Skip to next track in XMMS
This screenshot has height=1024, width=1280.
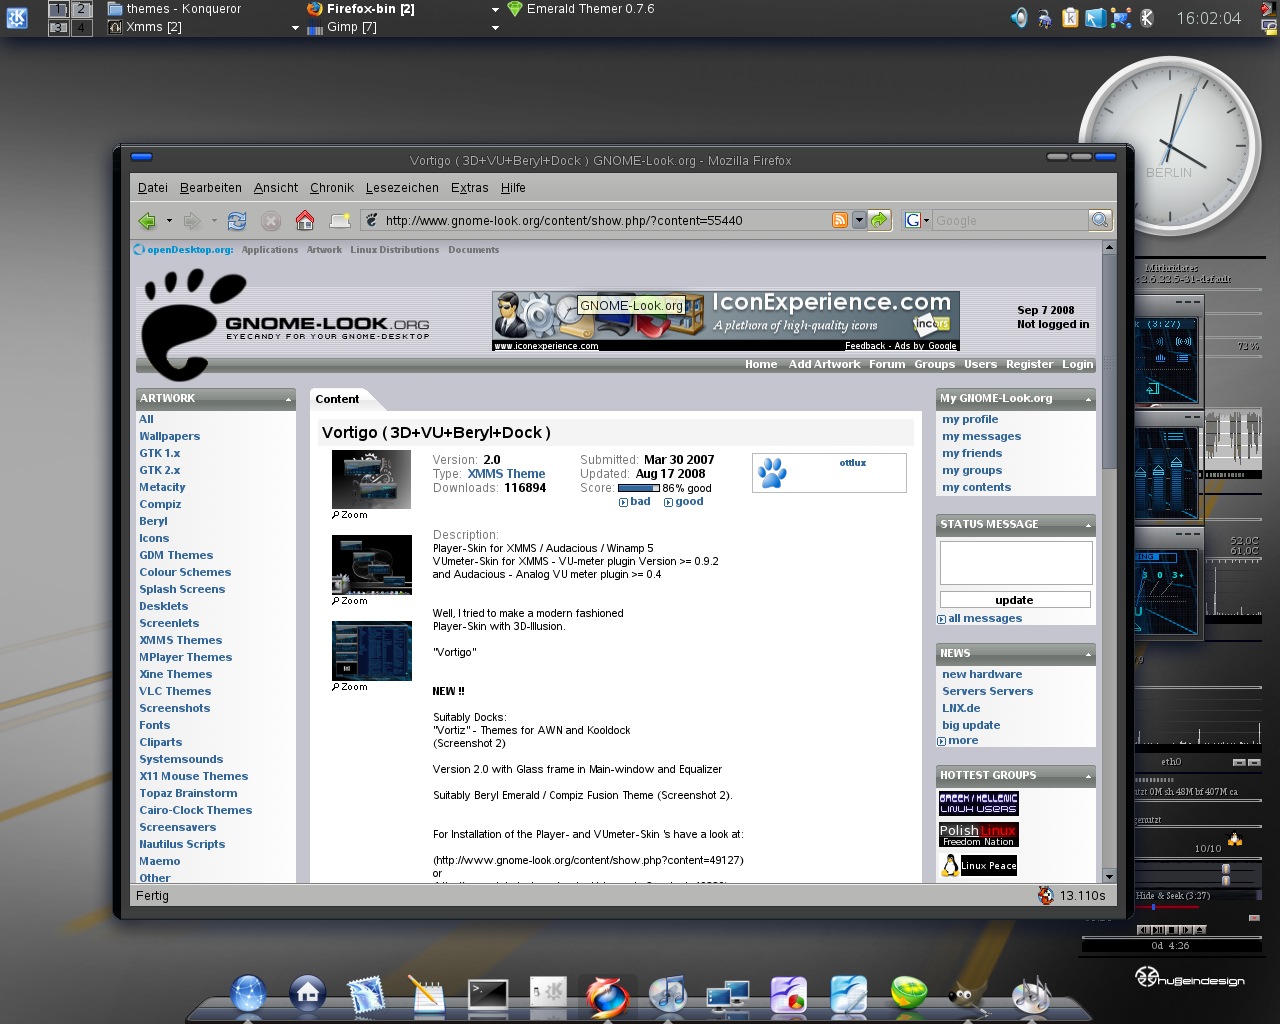(x=1185, y=930)
